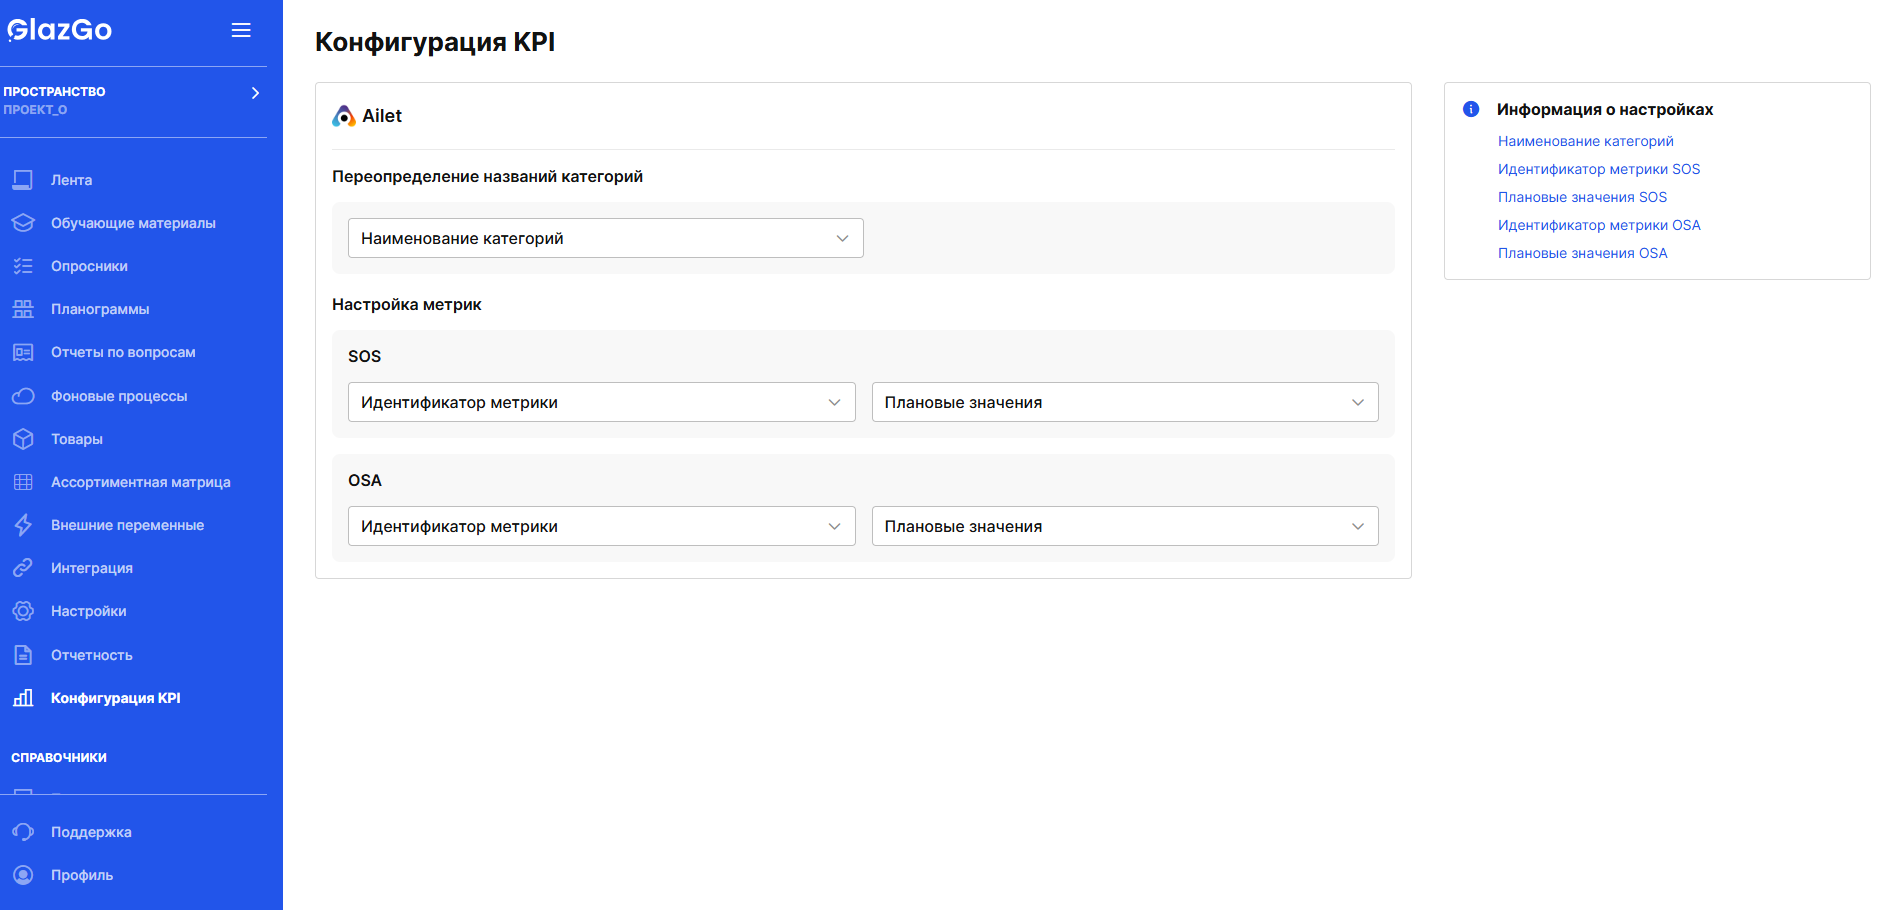The height and width of the screenshot is (910, 1902).
Task: Open Профиль in sidebar
Action: pyautogui.click(x=82, y=875)
